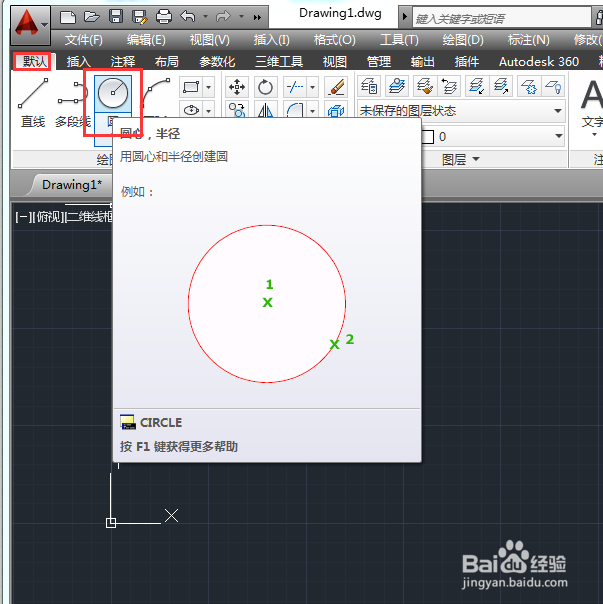The height and width of the screenshot is (604, 603).
Task: Select the Drawing1* document tab
Action: (72, 185)
